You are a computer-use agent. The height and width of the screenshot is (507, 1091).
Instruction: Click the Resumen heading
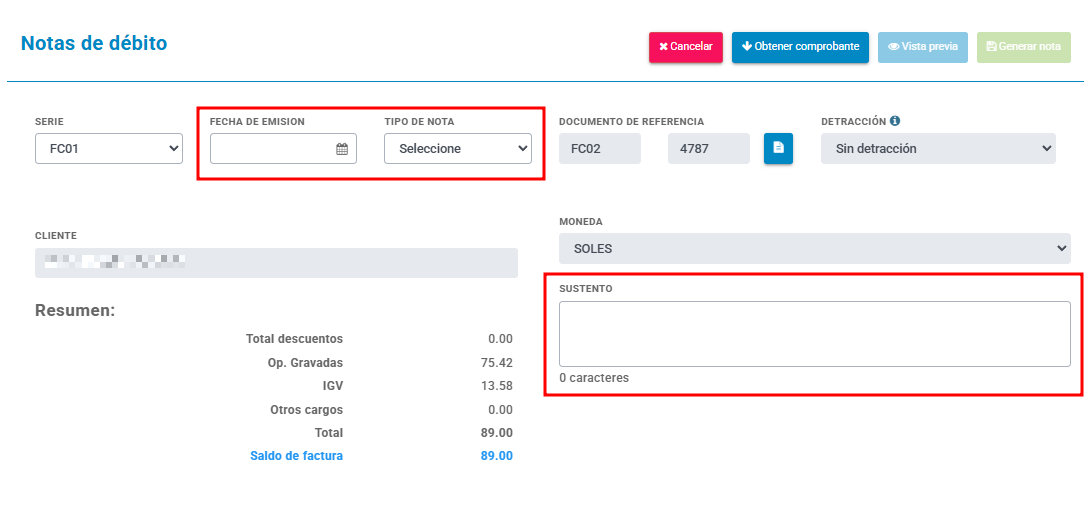75,310
